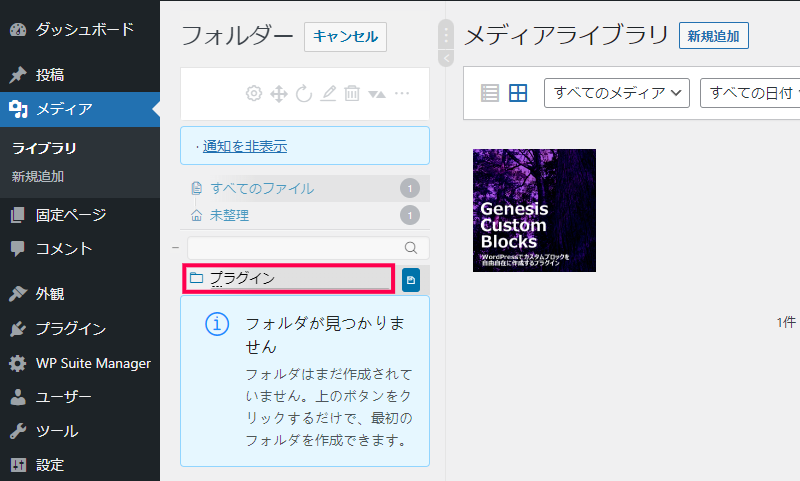Click the folder search magnifier icon
The height and width of the screenshot is (481, 800).
click(x=411, y=248)
